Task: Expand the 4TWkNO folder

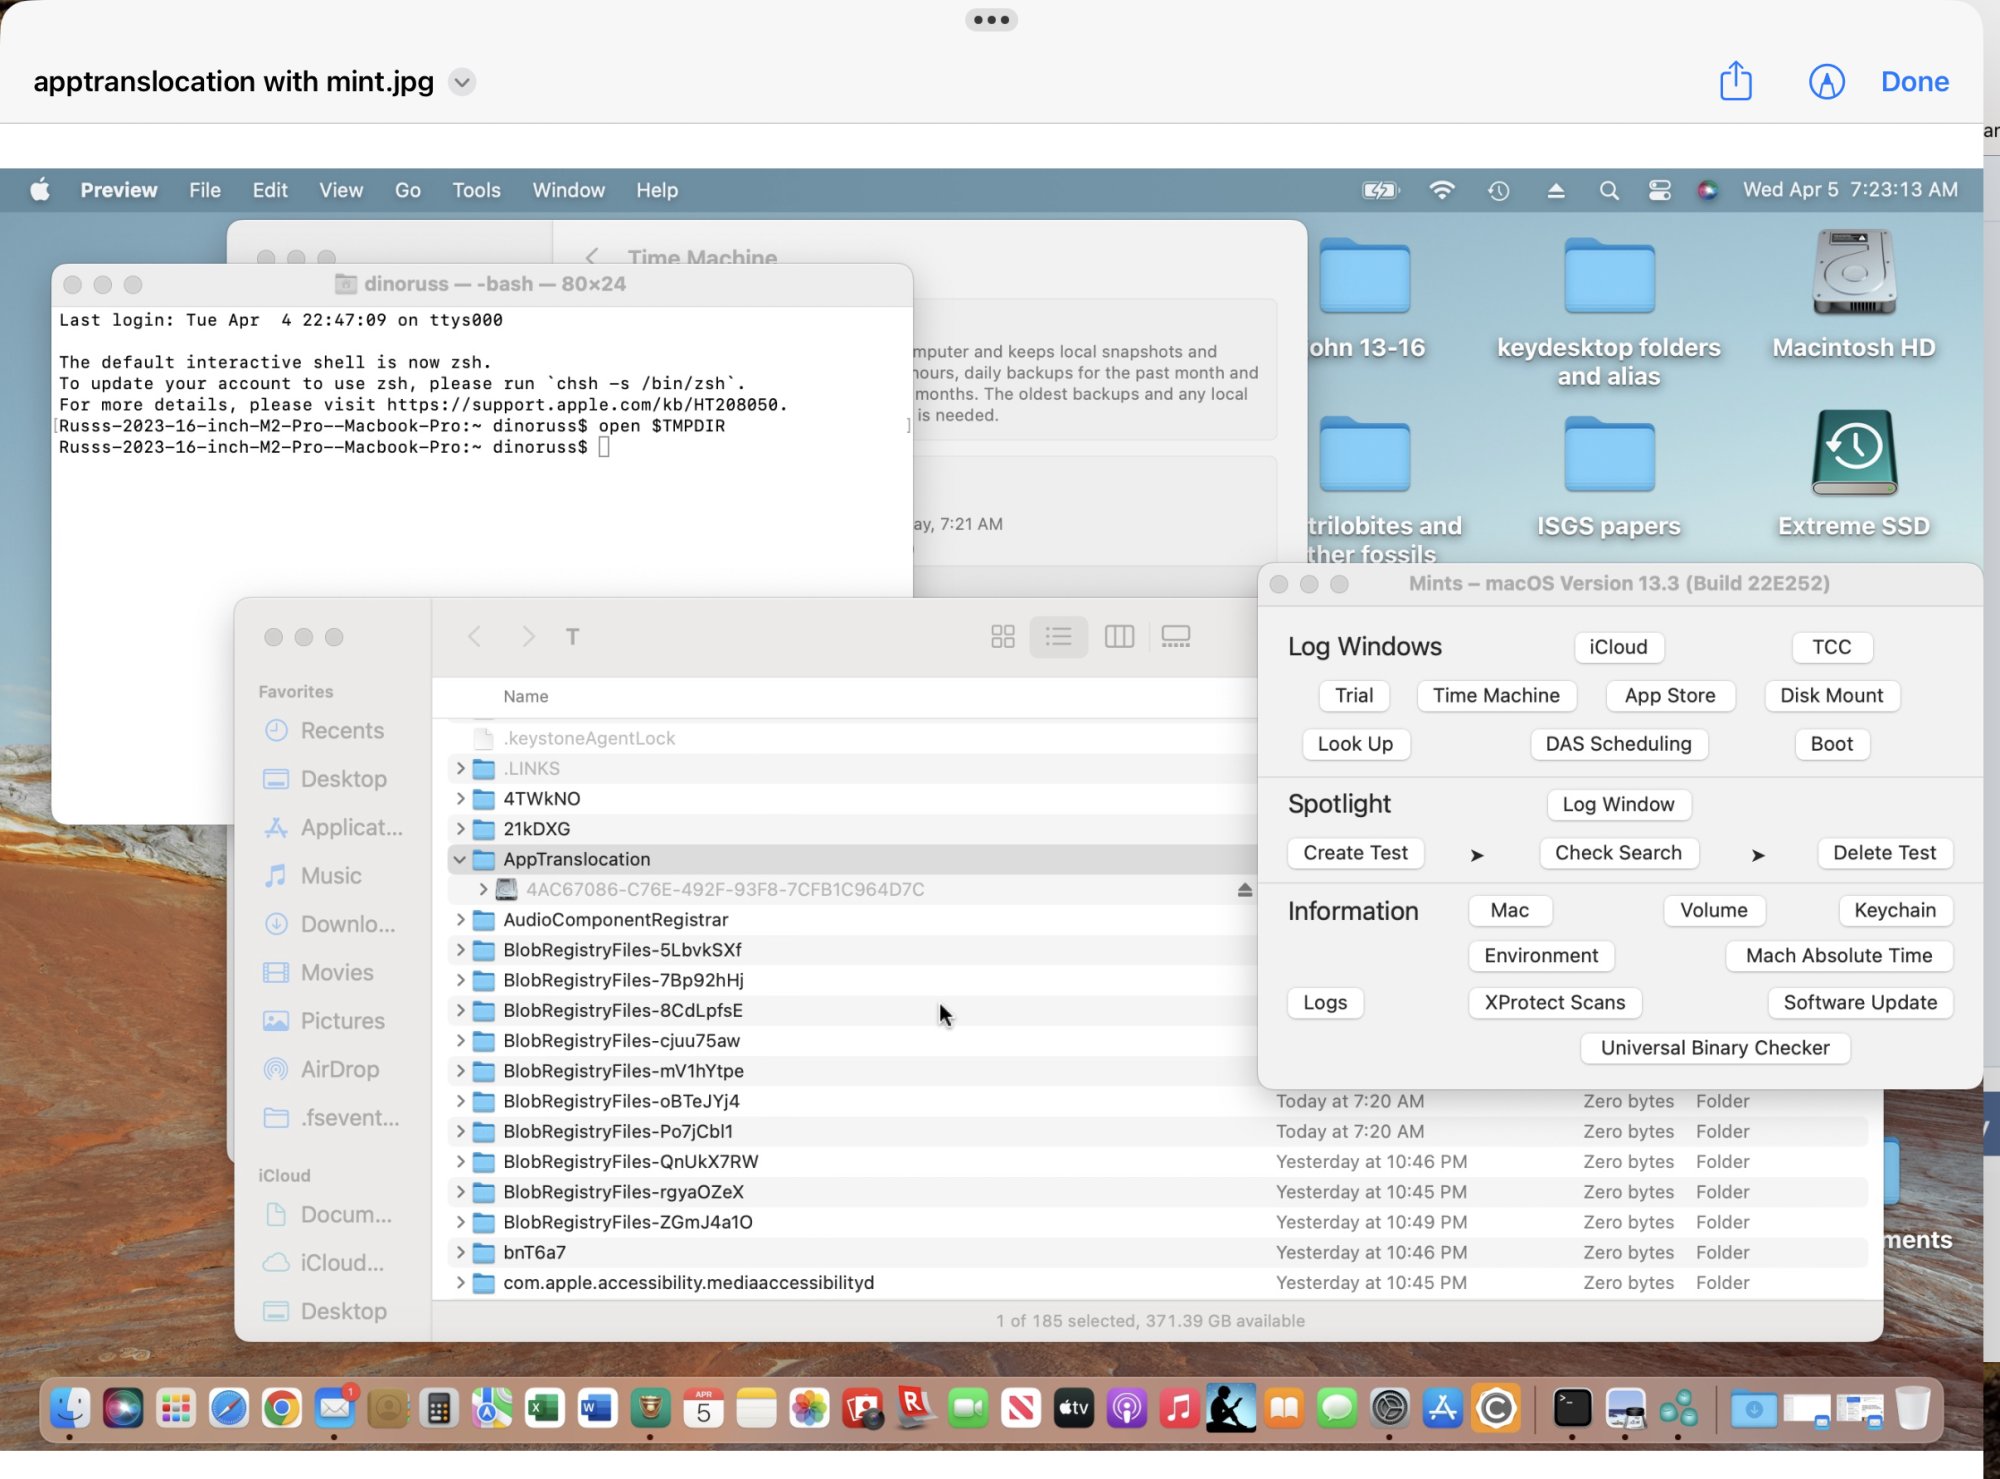Action: (459, 798)
